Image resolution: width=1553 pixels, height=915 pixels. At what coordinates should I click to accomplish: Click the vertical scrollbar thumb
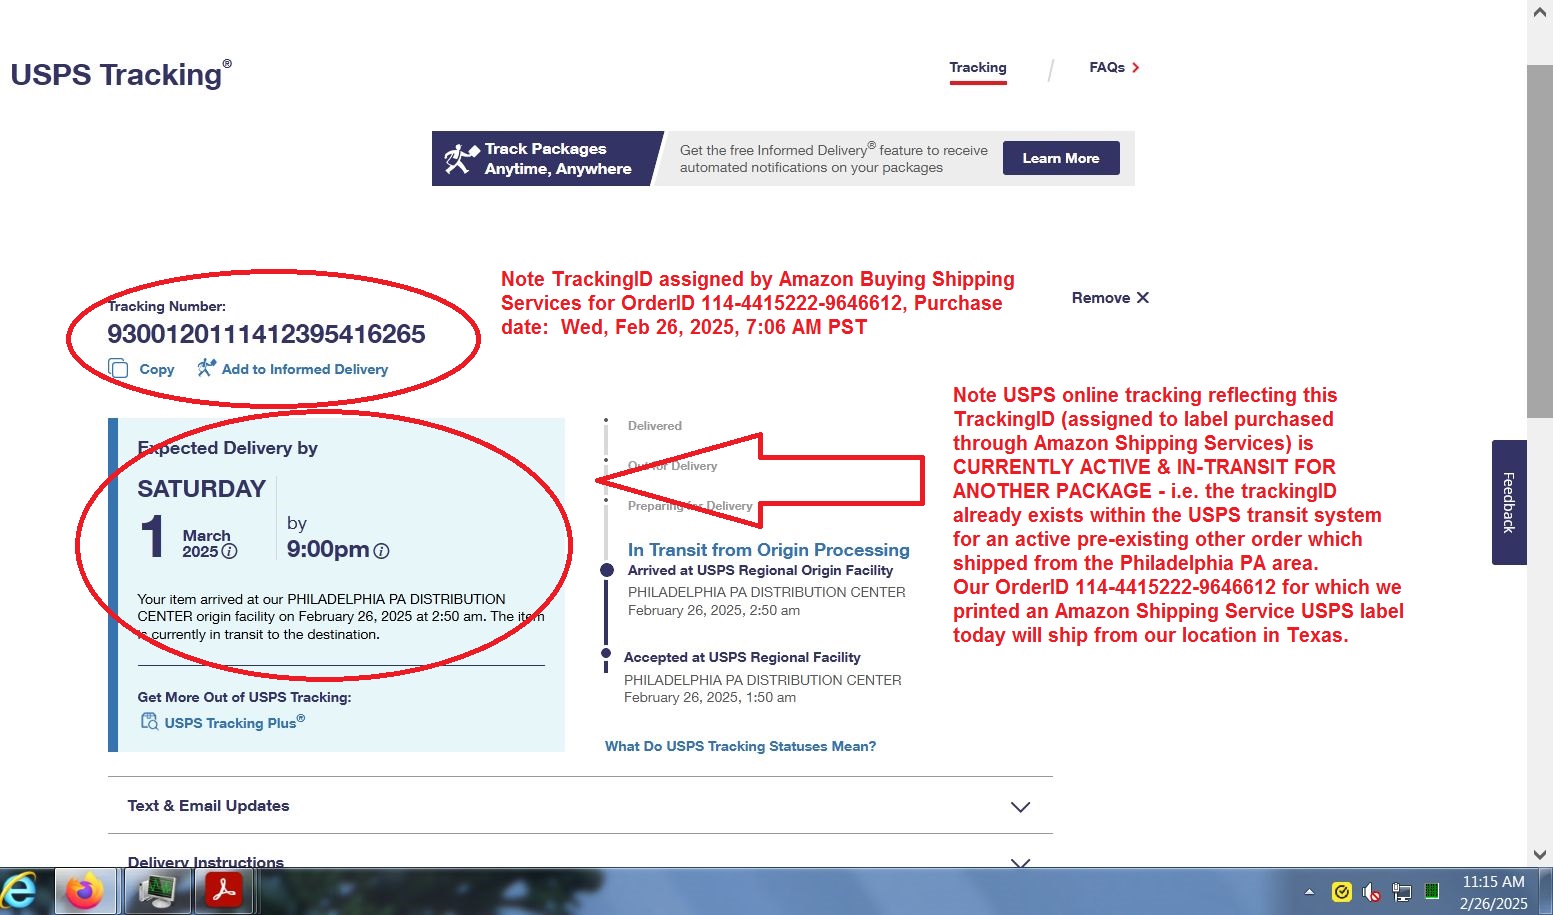point(1540,240)
